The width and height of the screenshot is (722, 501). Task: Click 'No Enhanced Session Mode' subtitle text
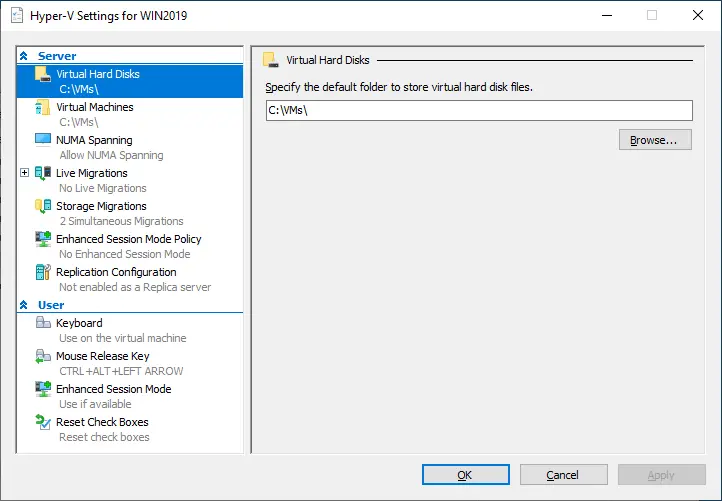125,254
